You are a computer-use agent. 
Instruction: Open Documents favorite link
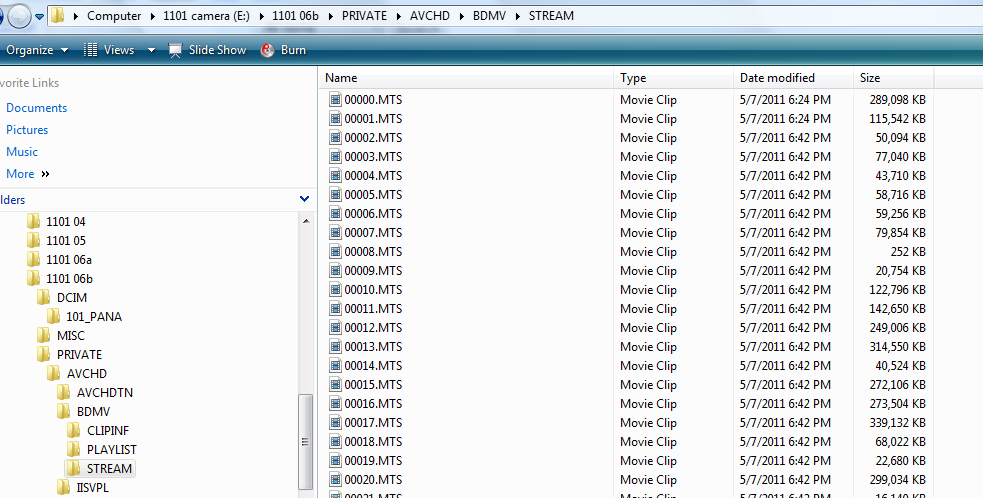[x=36, y=108]
